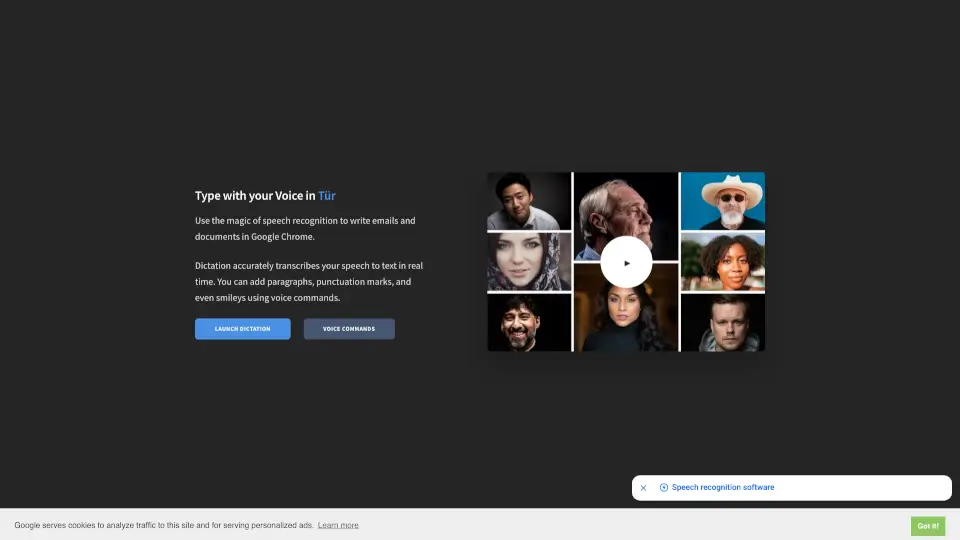Close the speech recognition ad with X
Viewport: 960px width, 540px height.
click(643, 488)
